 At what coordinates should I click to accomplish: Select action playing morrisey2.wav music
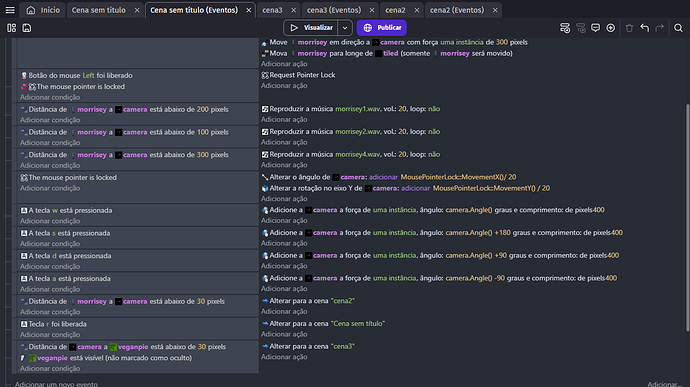click(x=351, y=132)
